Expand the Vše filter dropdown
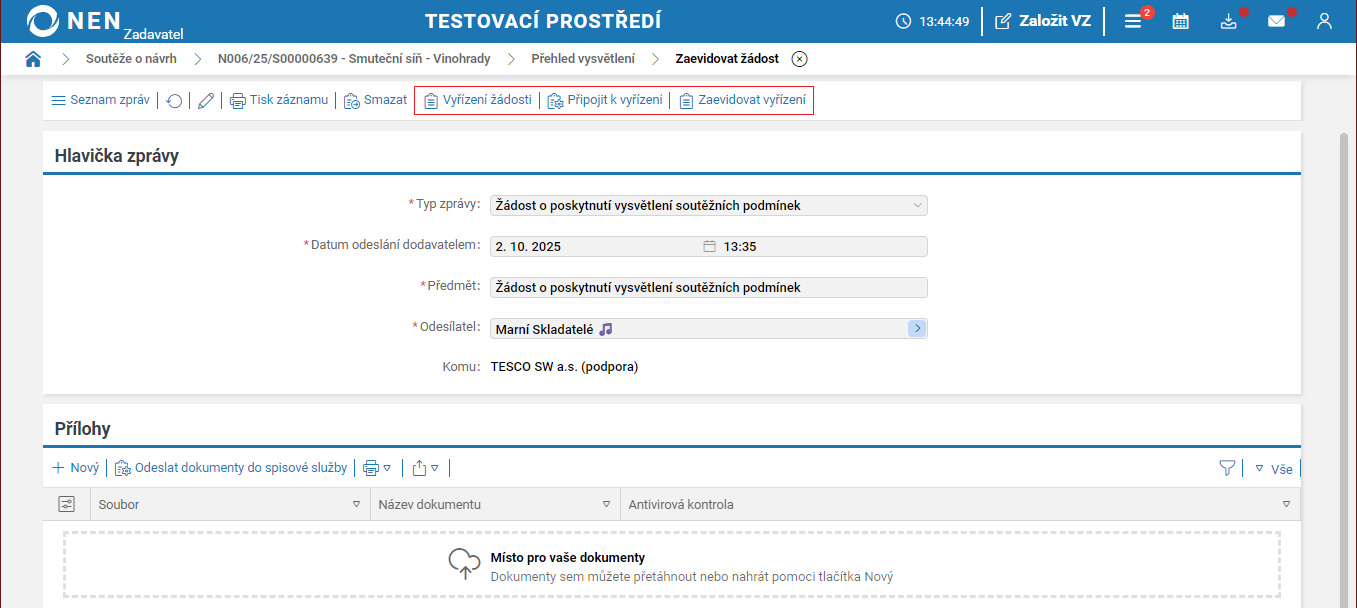1357x608 pixels. [1274, 468]
